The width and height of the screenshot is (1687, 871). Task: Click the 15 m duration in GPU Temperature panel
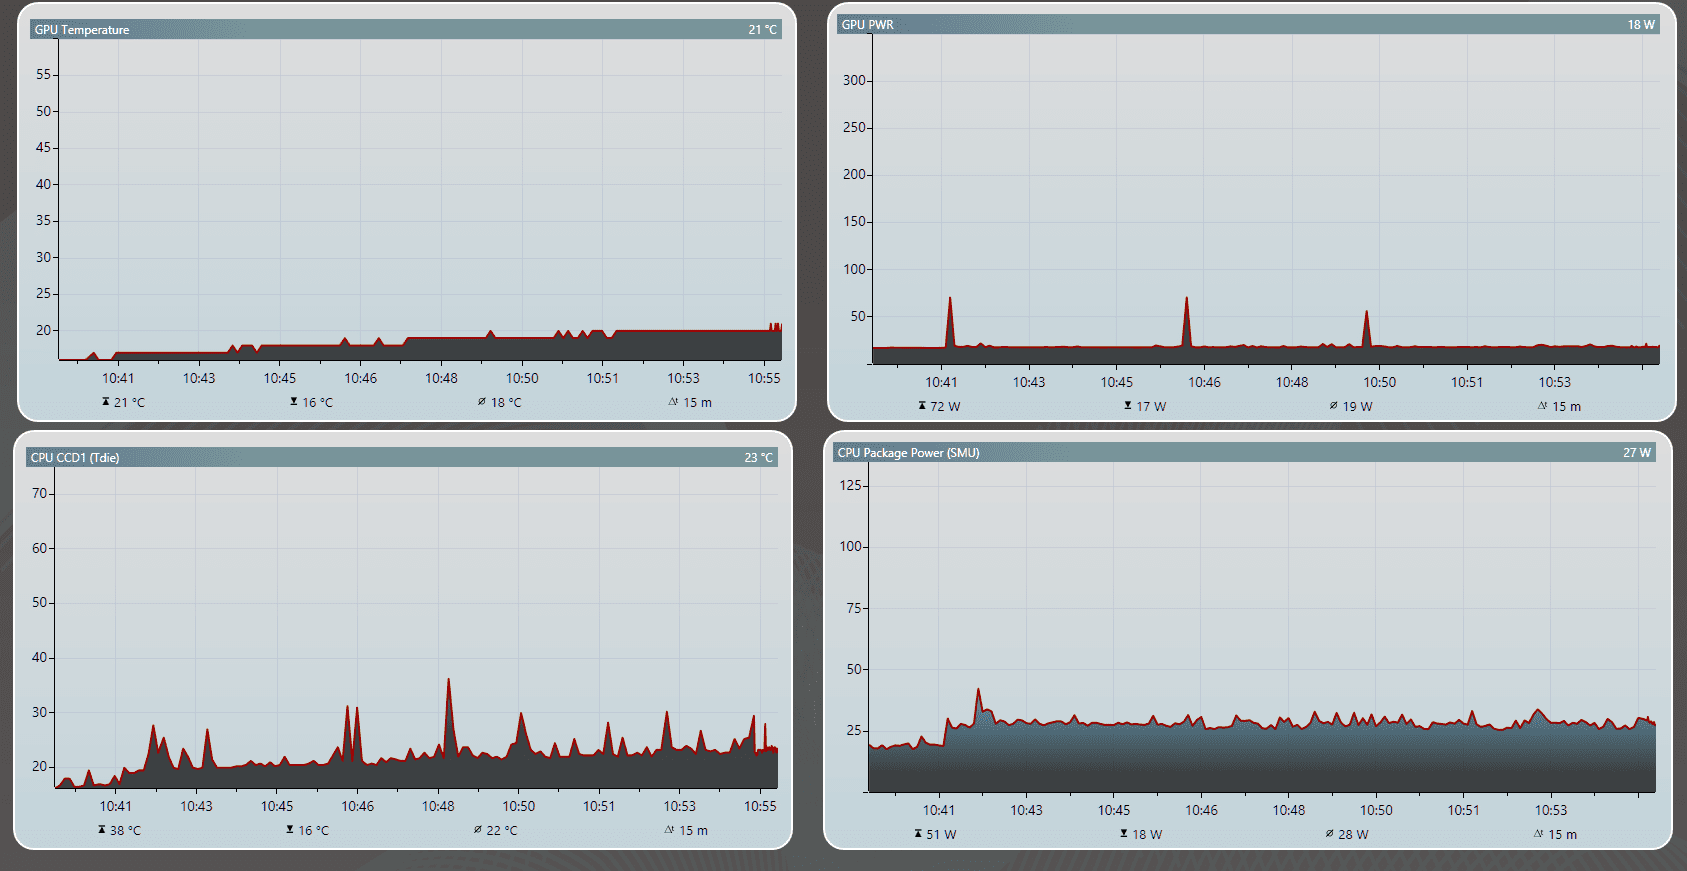pos(697,403)
